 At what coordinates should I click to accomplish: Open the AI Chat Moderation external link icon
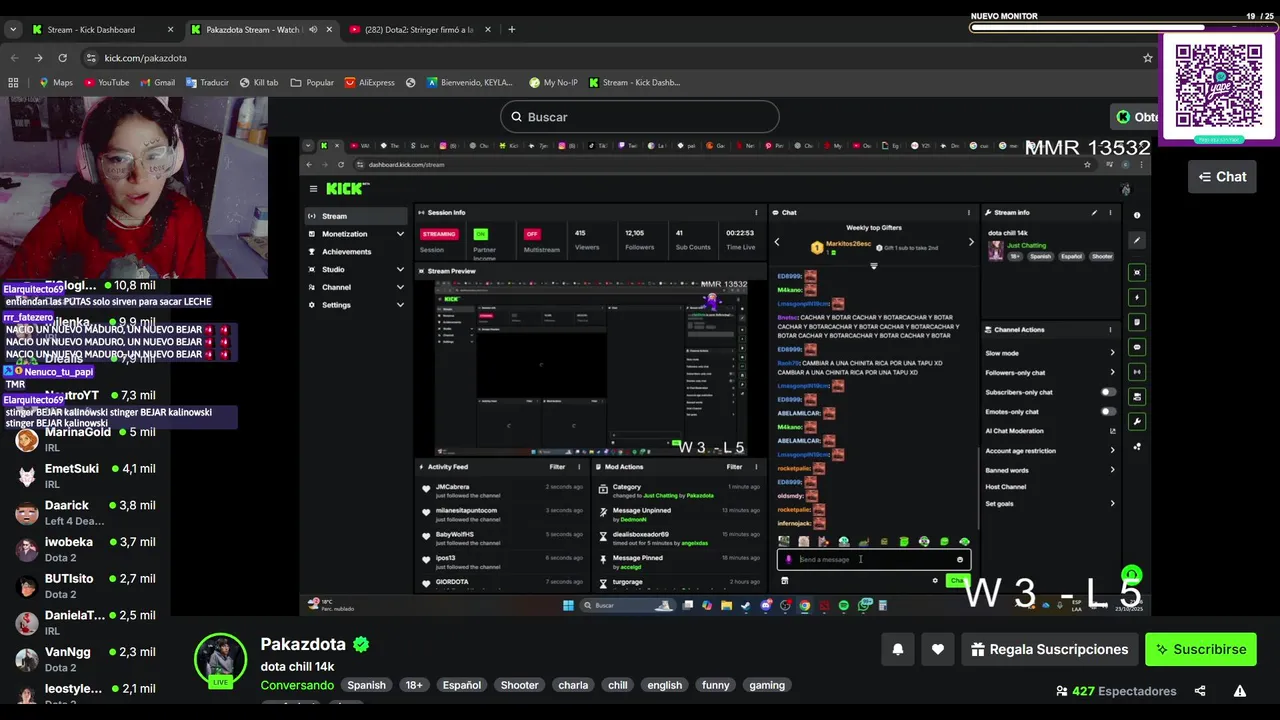[x=1112, y=431]
